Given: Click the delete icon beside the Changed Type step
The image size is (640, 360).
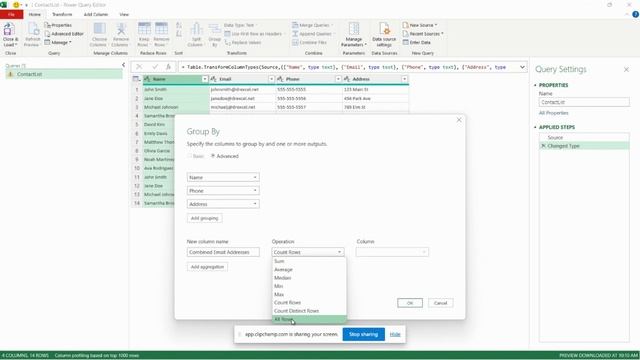Looking at the screenshot, I should tap(543, 146).
